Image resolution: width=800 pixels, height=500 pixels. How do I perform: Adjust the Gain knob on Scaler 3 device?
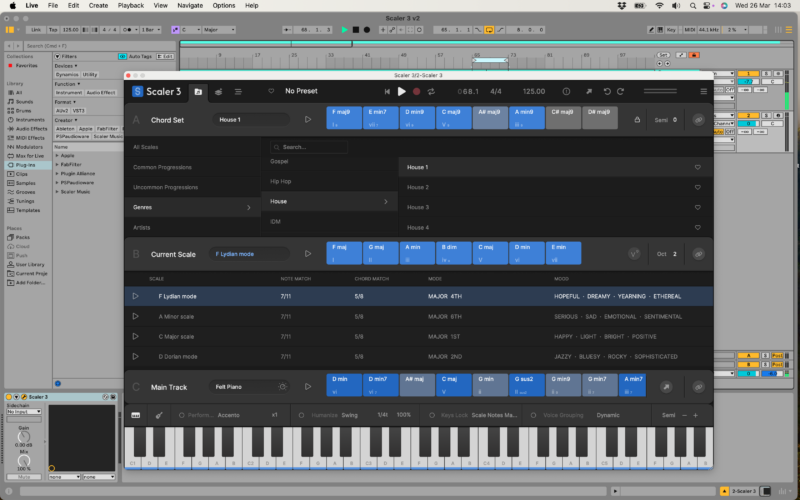(24, 437)
